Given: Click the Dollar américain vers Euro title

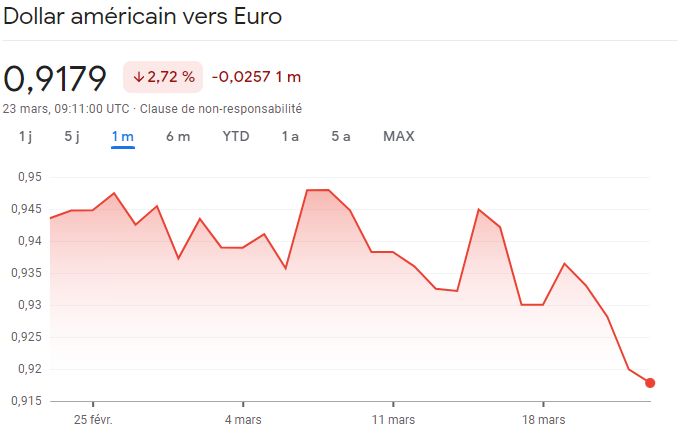Looking at the screenshot, I should click(x=143, y=17).
